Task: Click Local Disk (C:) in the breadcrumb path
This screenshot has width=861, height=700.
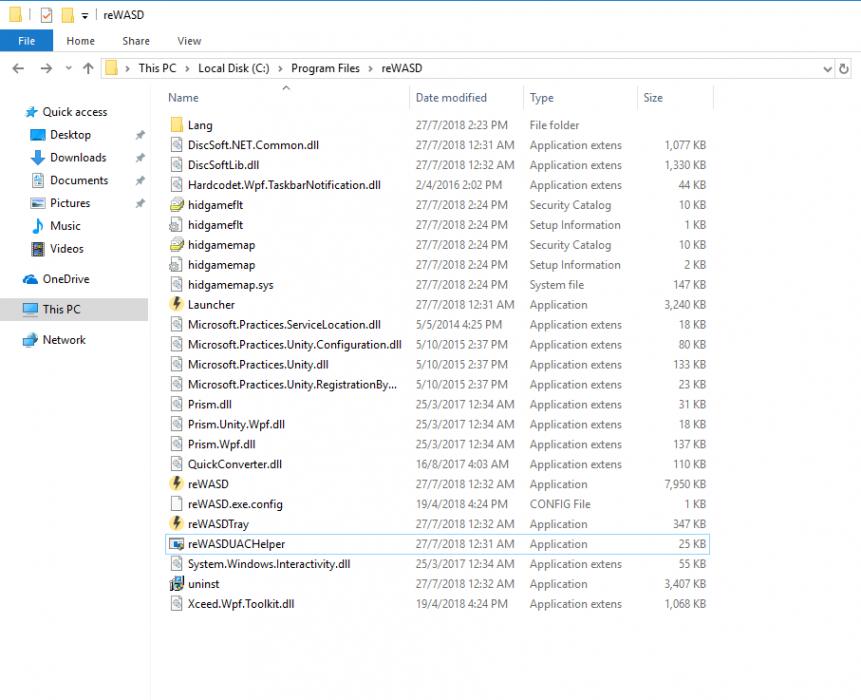Action: pyautogui.click(x=233, y=68)
